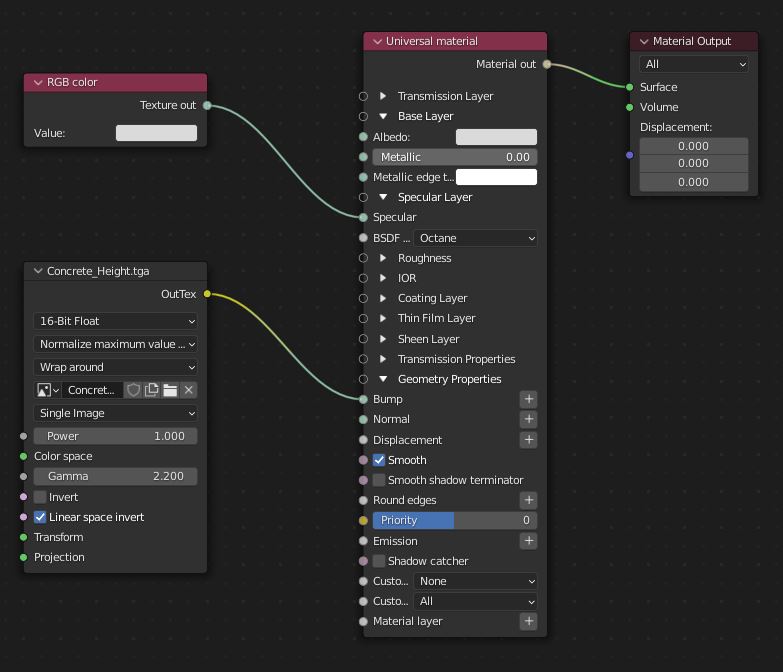
Task: Click the Gamma 2.200 field
Action: click(115, 476)
